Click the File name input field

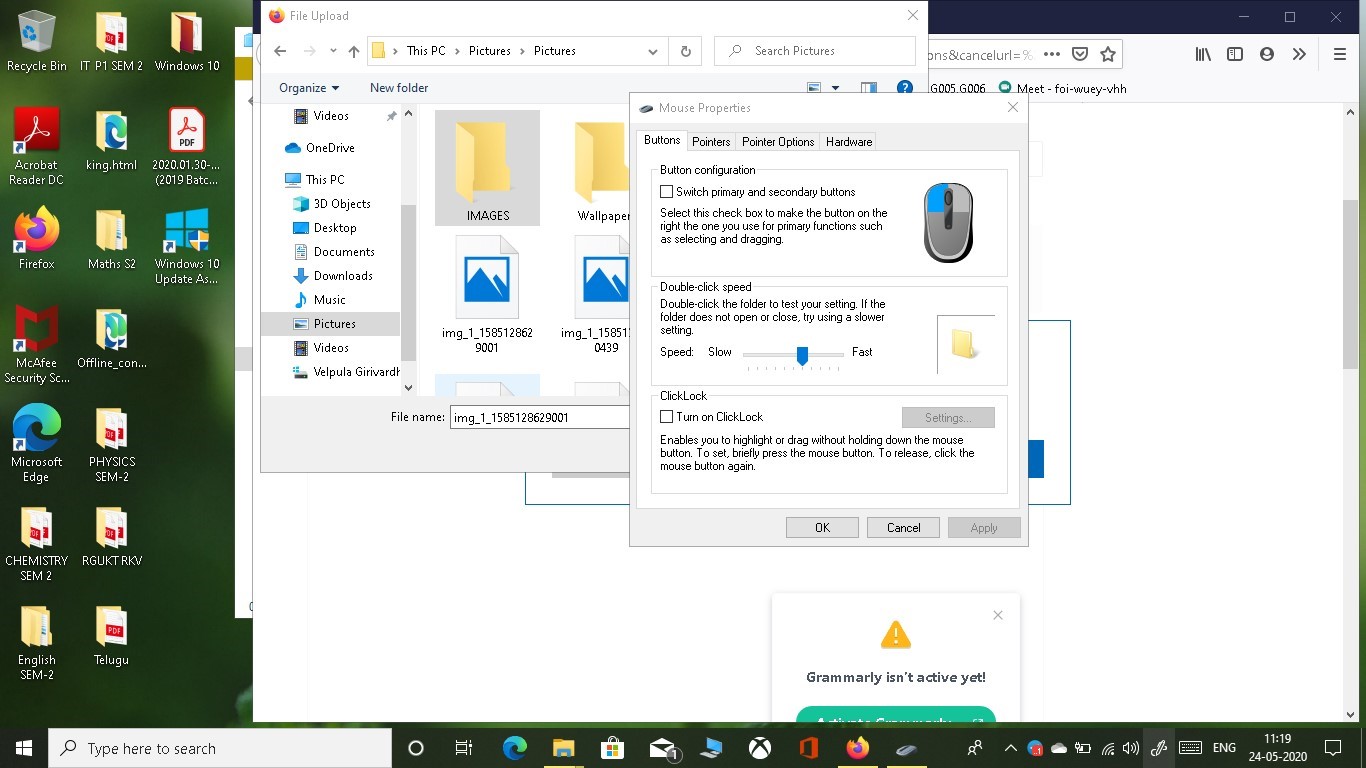point(540,417)
